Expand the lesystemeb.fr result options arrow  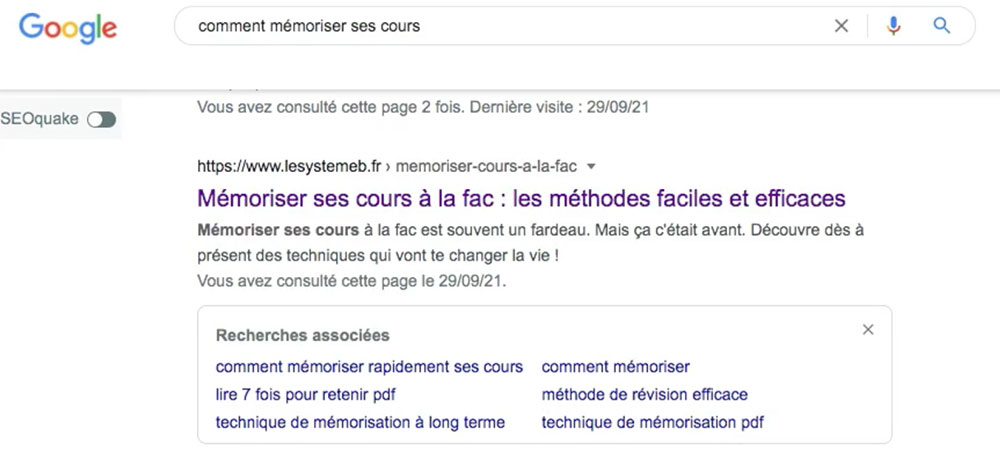[x=591, y=167]
